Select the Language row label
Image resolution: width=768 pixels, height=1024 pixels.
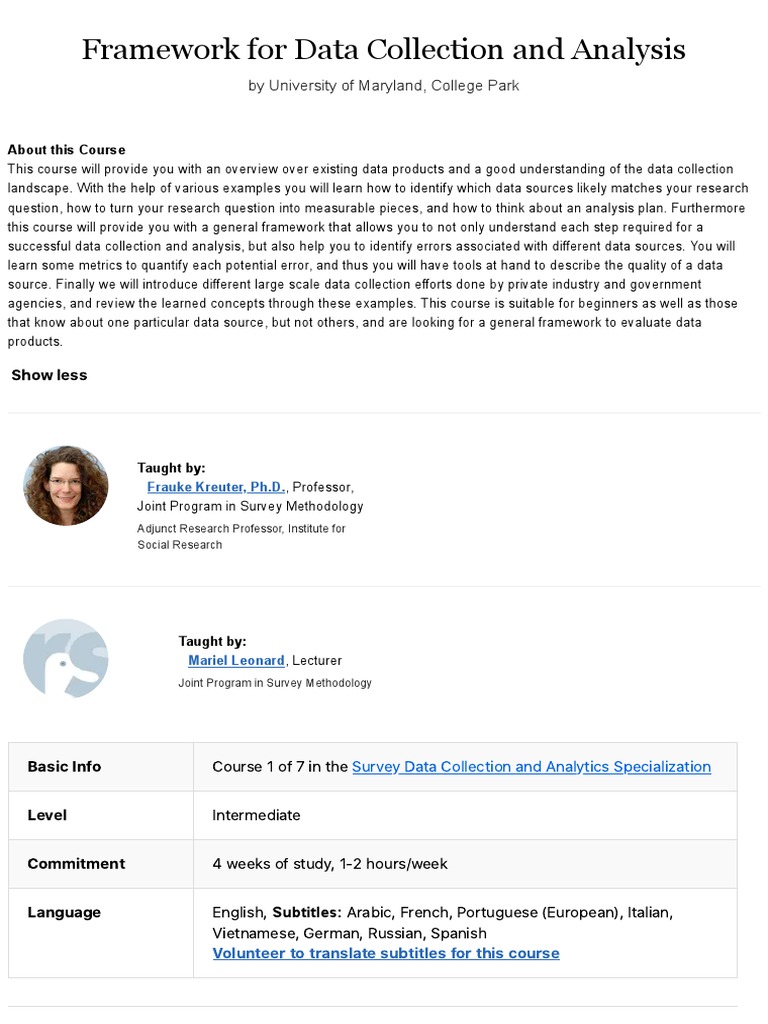(64, 913)
